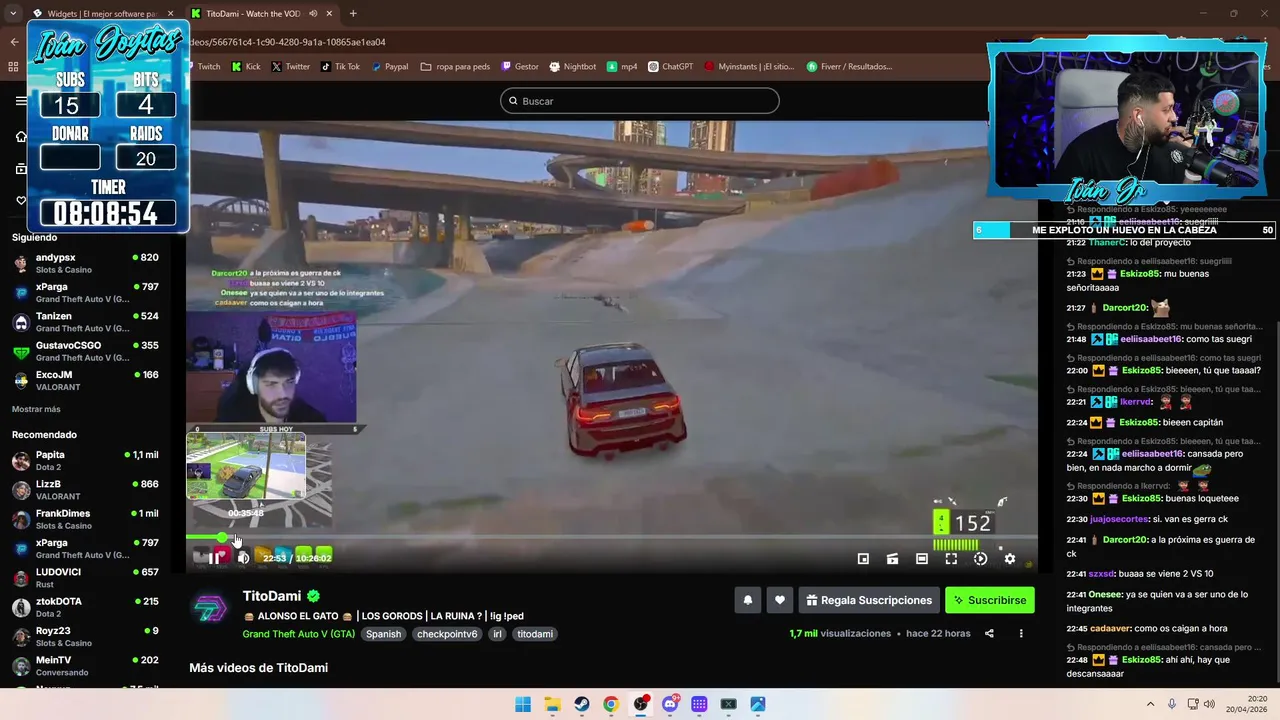Open OBS Studio from the taskbar
1280x720 pixels.
coord(641,704)
